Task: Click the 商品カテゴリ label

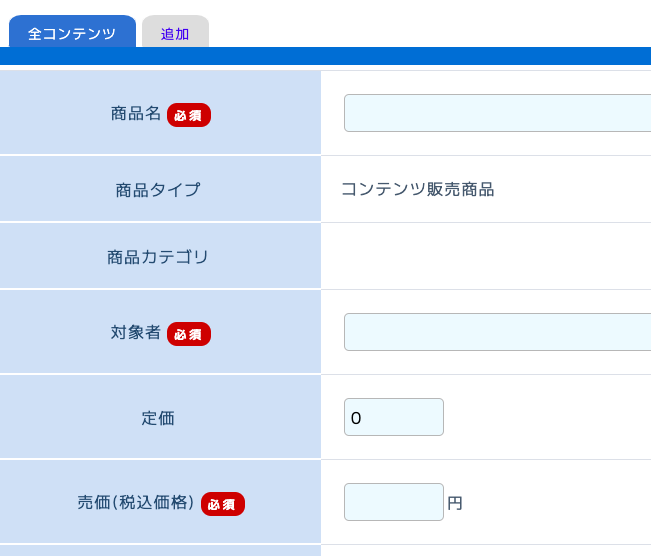Action: pos(158,257)
